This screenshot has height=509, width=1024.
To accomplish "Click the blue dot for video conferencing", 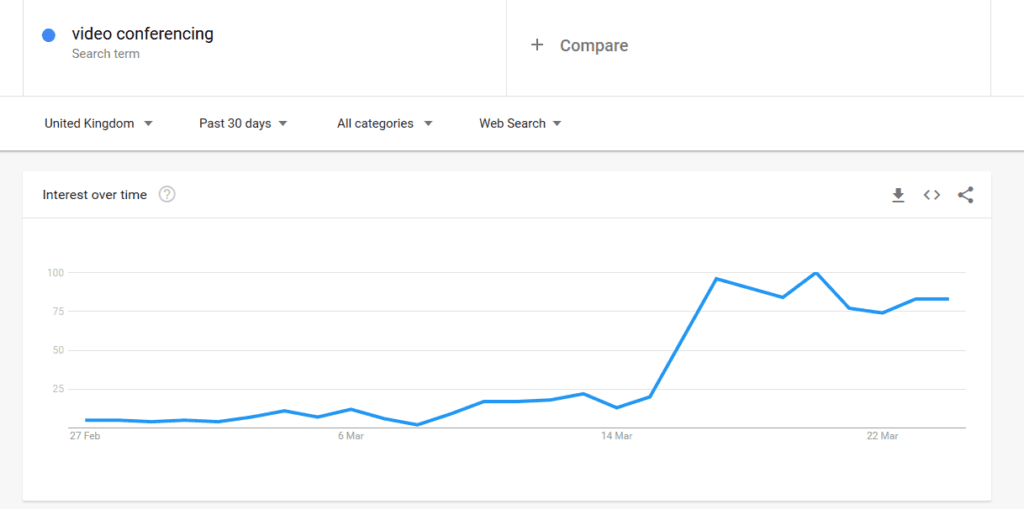I will pos(48,35).
